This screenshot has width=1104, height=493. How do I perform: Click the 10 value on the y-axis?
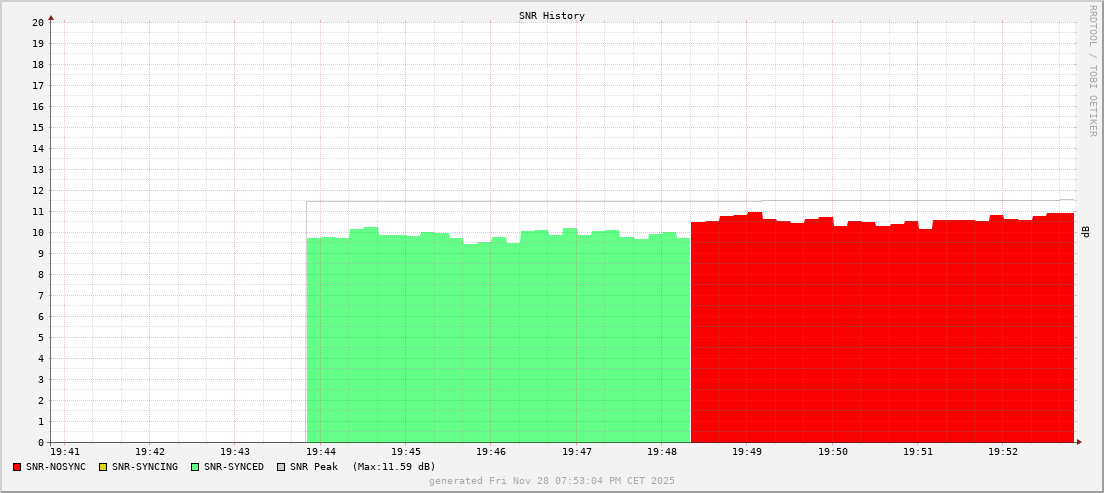tap(38, 232)
